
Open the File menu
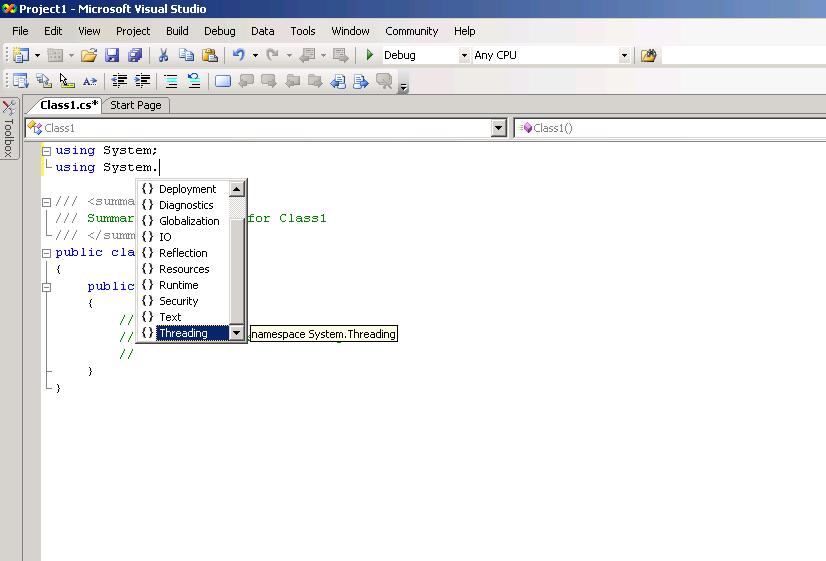[20, 31]
